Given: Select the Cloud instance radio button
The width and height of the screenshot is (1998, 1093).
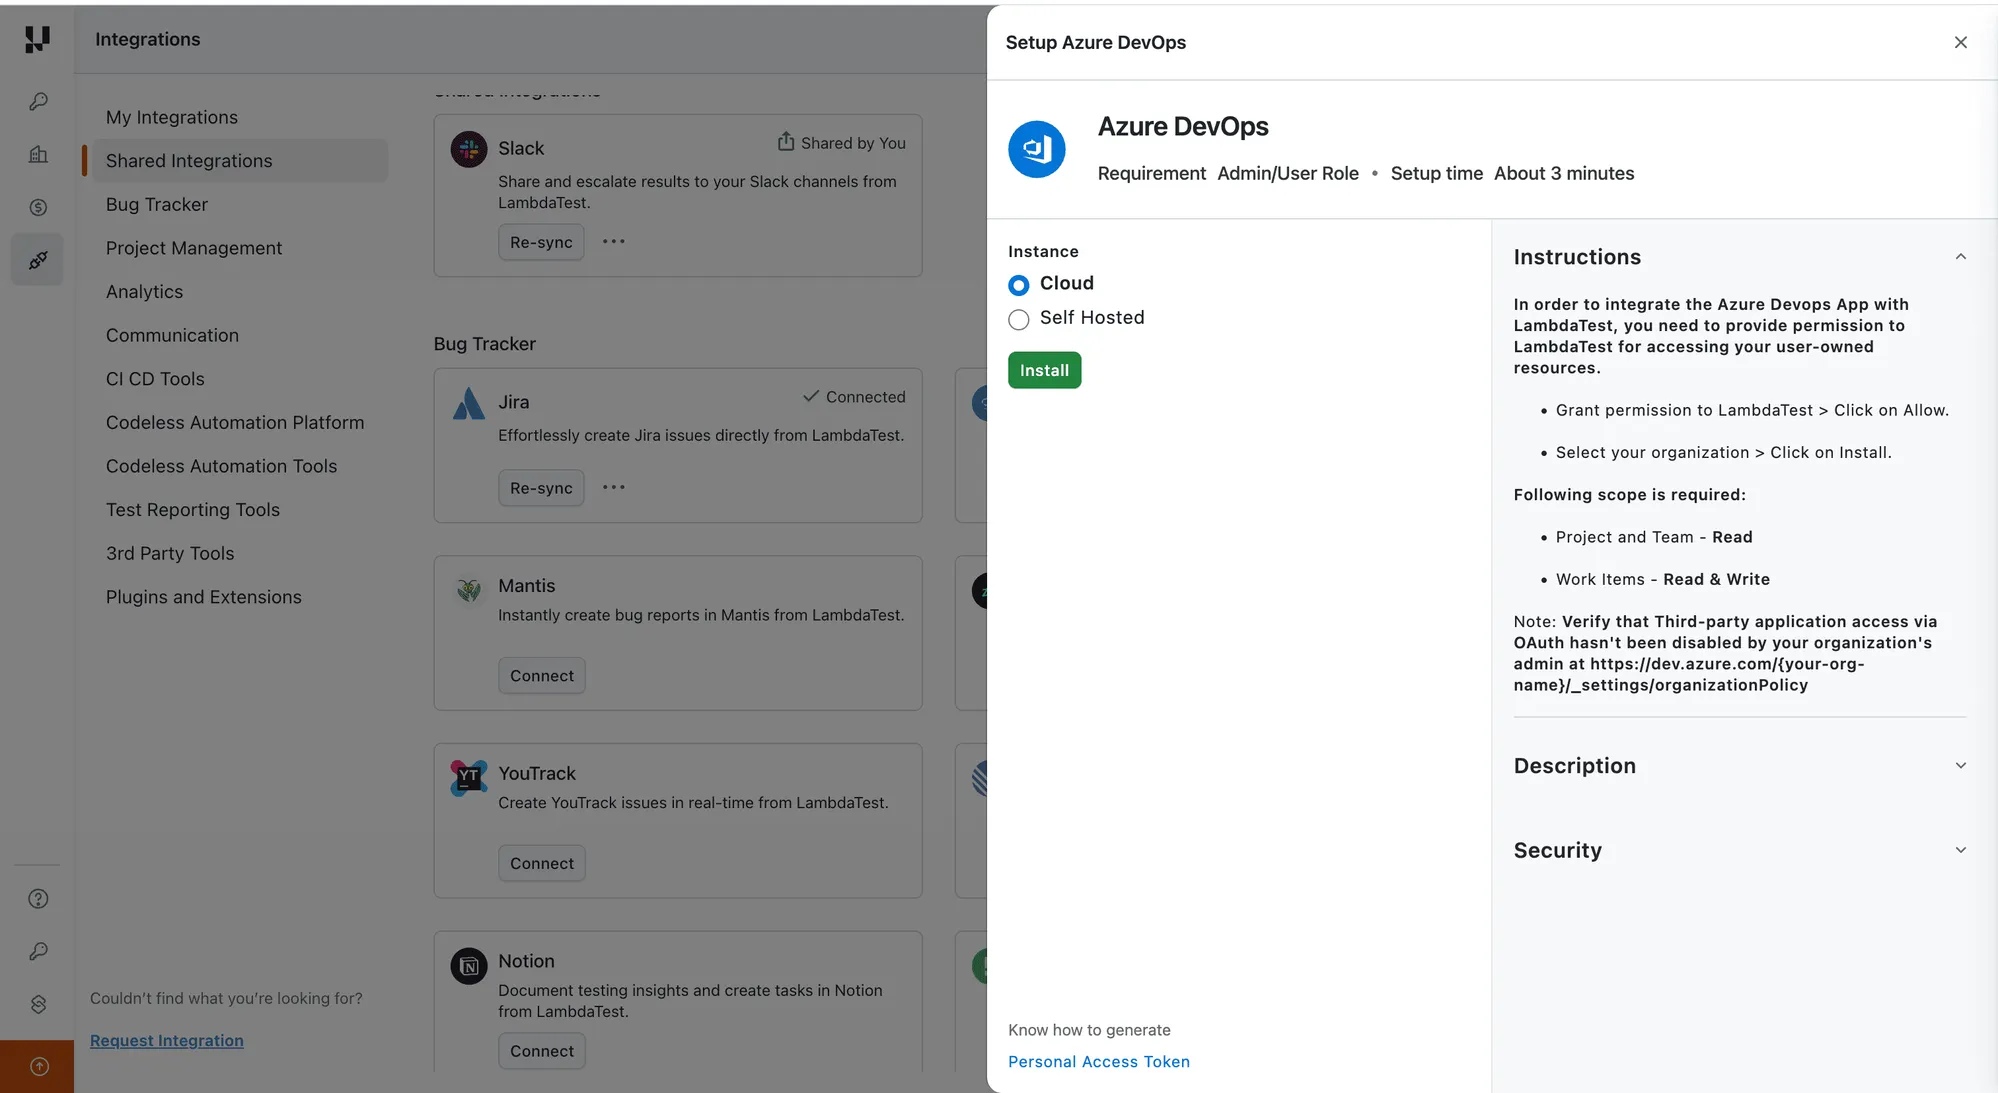Looking at the screenshot, I should click(x=1018, y=285).
